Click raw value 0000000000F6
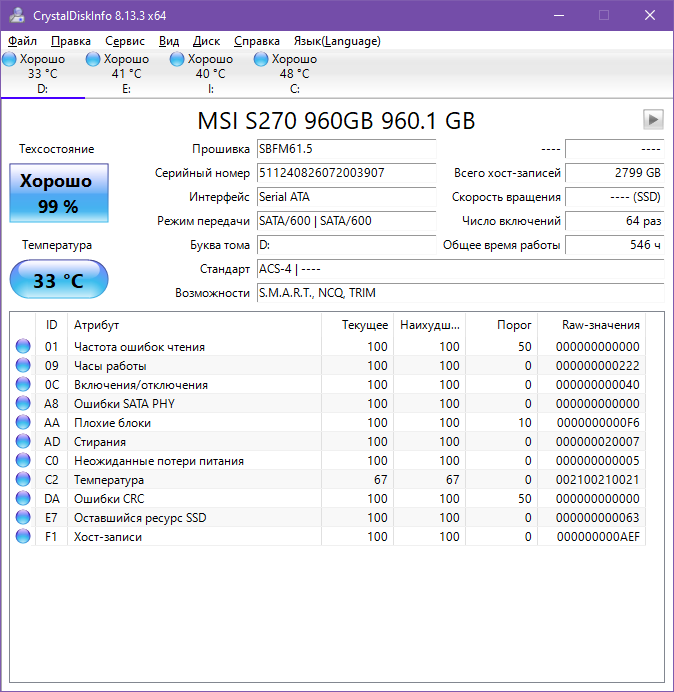Viewport: 674px width, 692px height. [x=598, y=423]
